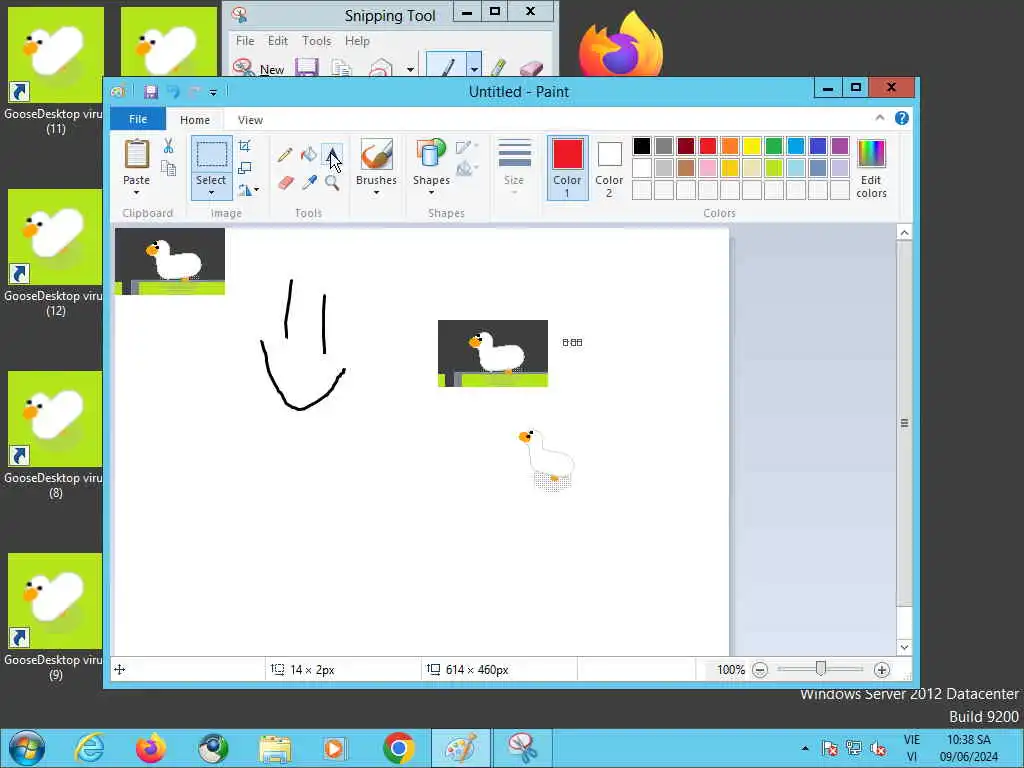Click the Edit colors rainbow icon
The height and width of the screenshot is (768, 1024).
pyautogui.click(x=871, y=154)
